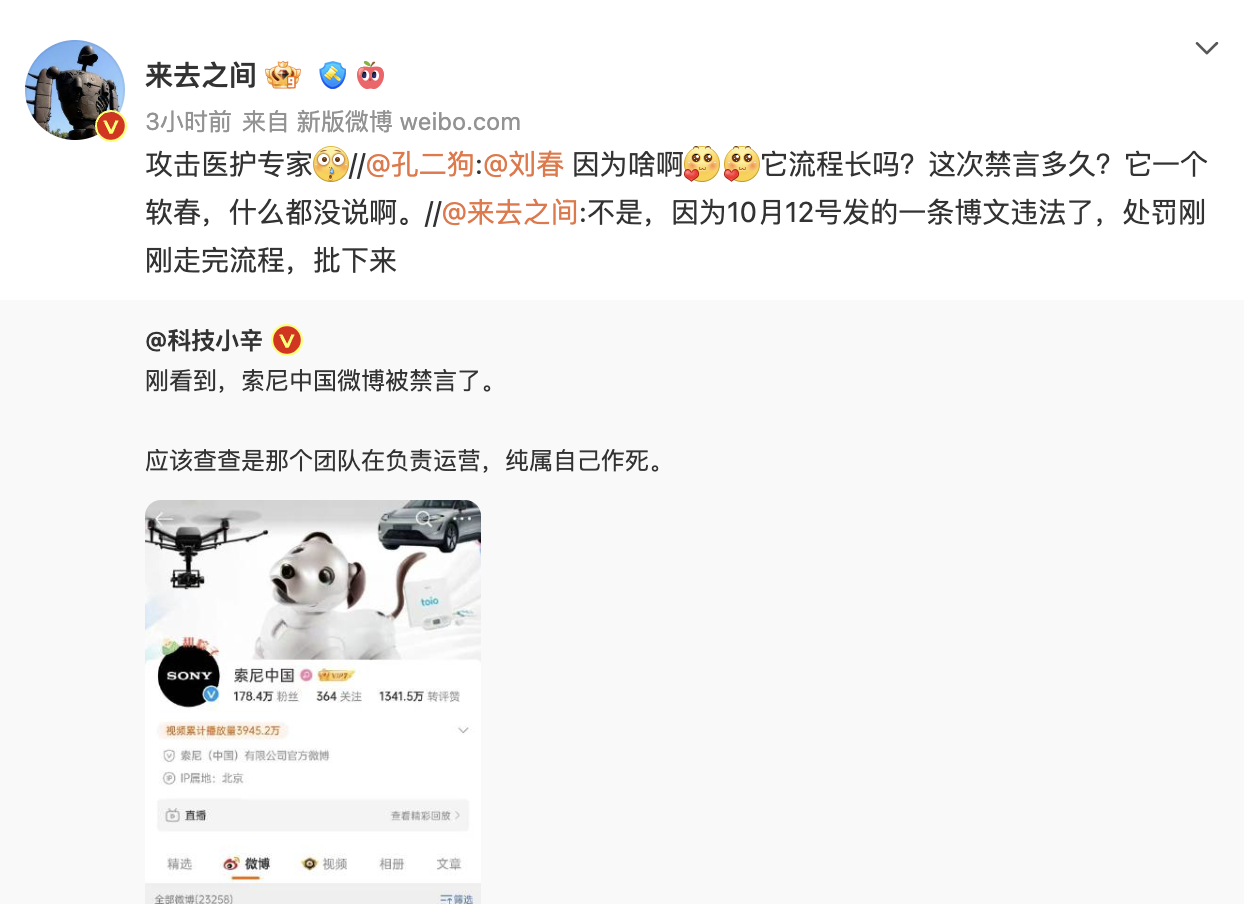Expand the profile details chevron in screenshot
The image size is (1244, 904).
[463, 731]
